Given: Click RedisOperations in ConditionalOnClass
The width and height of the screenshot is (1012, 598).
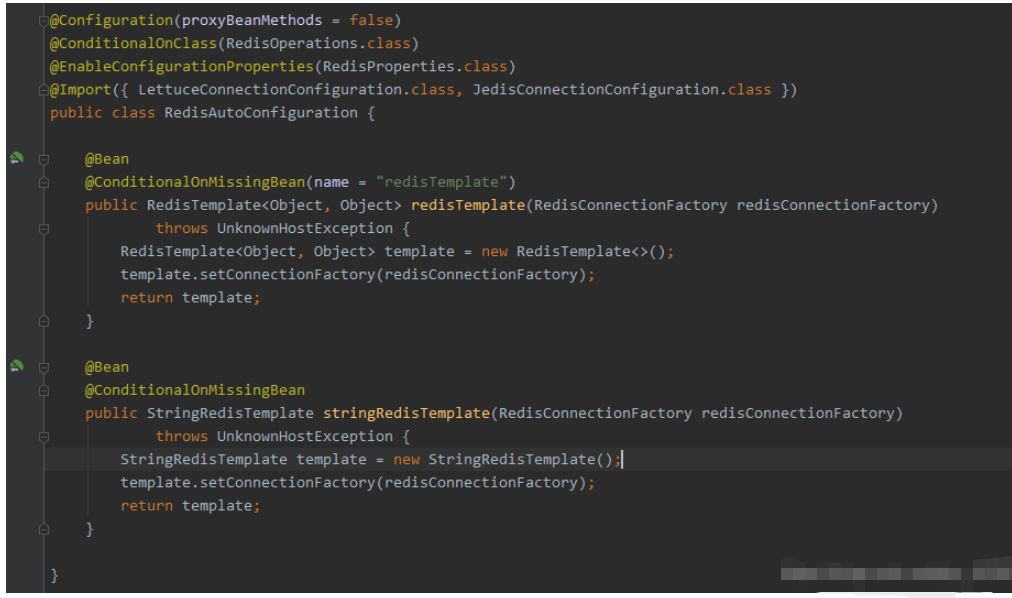Looking at the screenshot, I should click(x=292, y=43).
